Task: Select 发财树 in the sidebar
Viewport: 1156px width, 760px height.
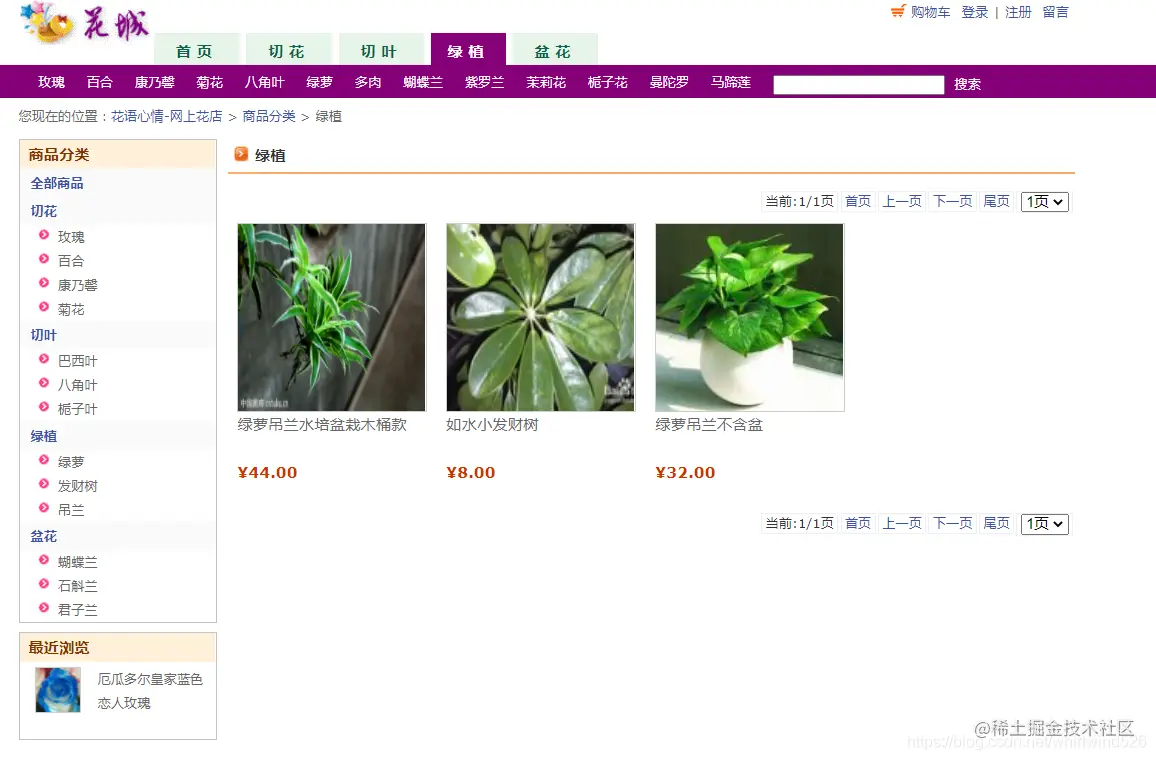Action: click(77, 487)
